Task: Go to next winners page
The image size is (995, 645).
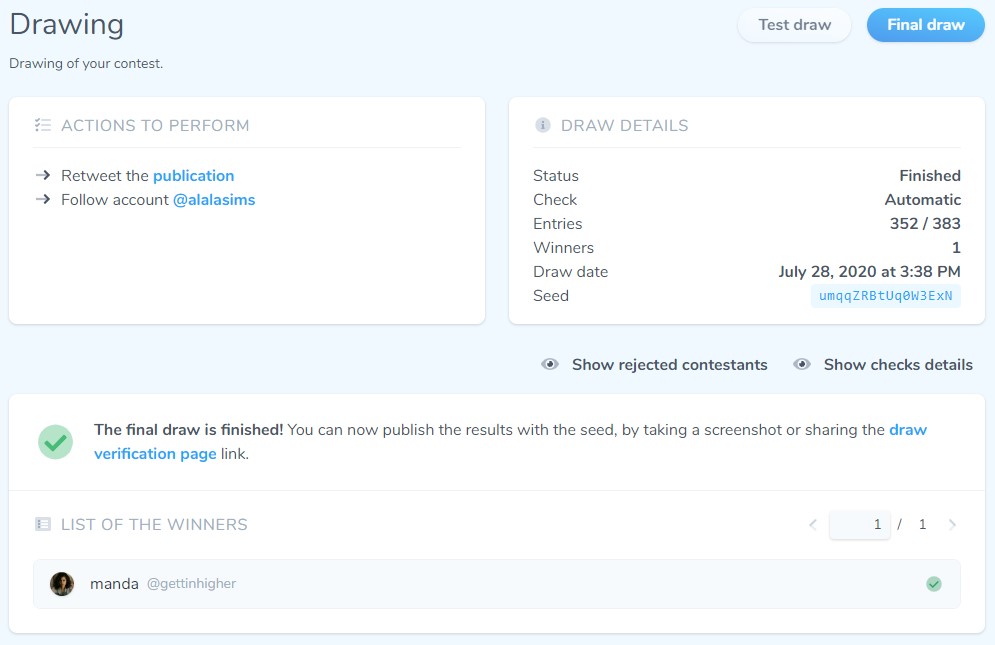Action: (x=952, y=524)
